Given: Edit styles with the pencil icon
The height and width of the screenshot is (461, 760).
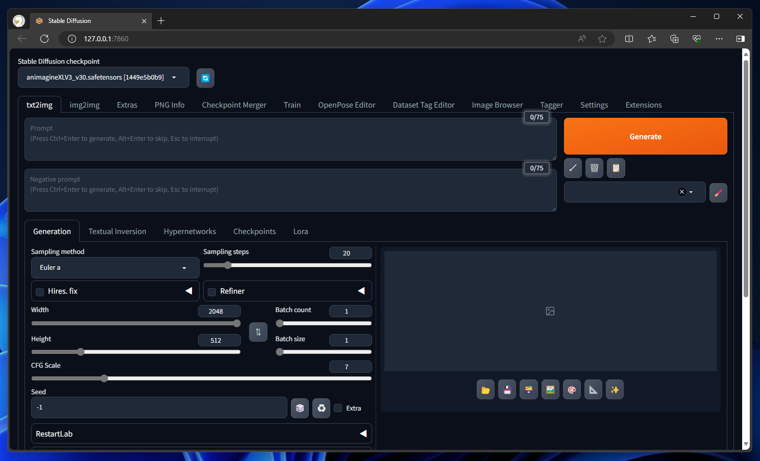Looking at the screenshot, I should (718, 192).
